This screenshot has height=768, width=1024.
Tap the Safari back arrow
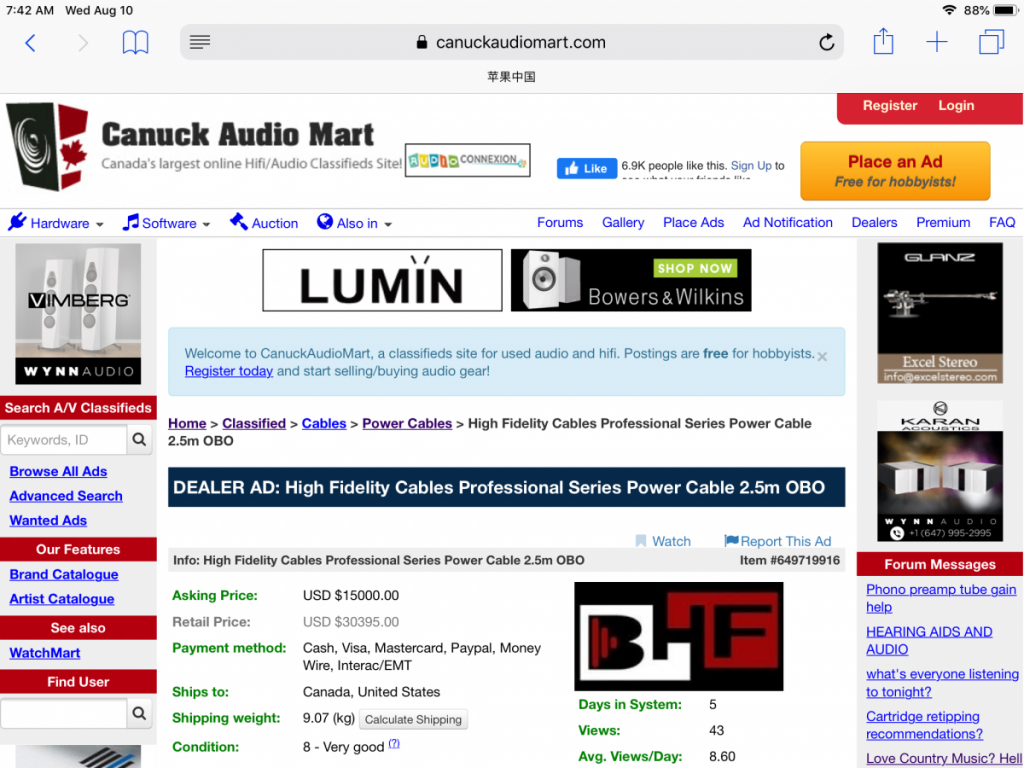coord(30,43)
